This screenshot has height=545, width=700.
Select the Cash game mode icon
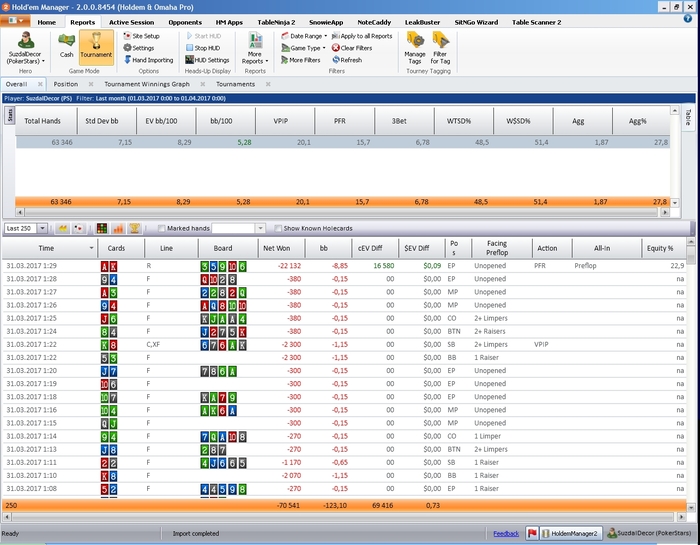pos(67,46)
